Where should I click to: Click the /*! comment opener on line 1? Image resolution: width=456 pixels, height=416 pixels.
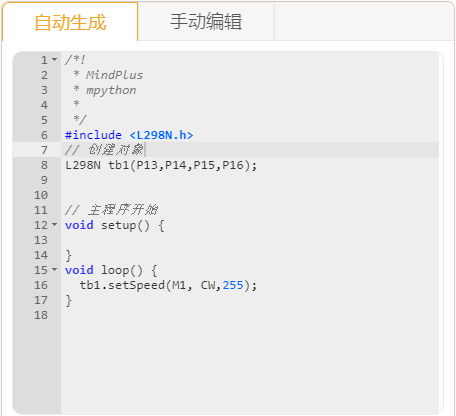click(75, 60)
